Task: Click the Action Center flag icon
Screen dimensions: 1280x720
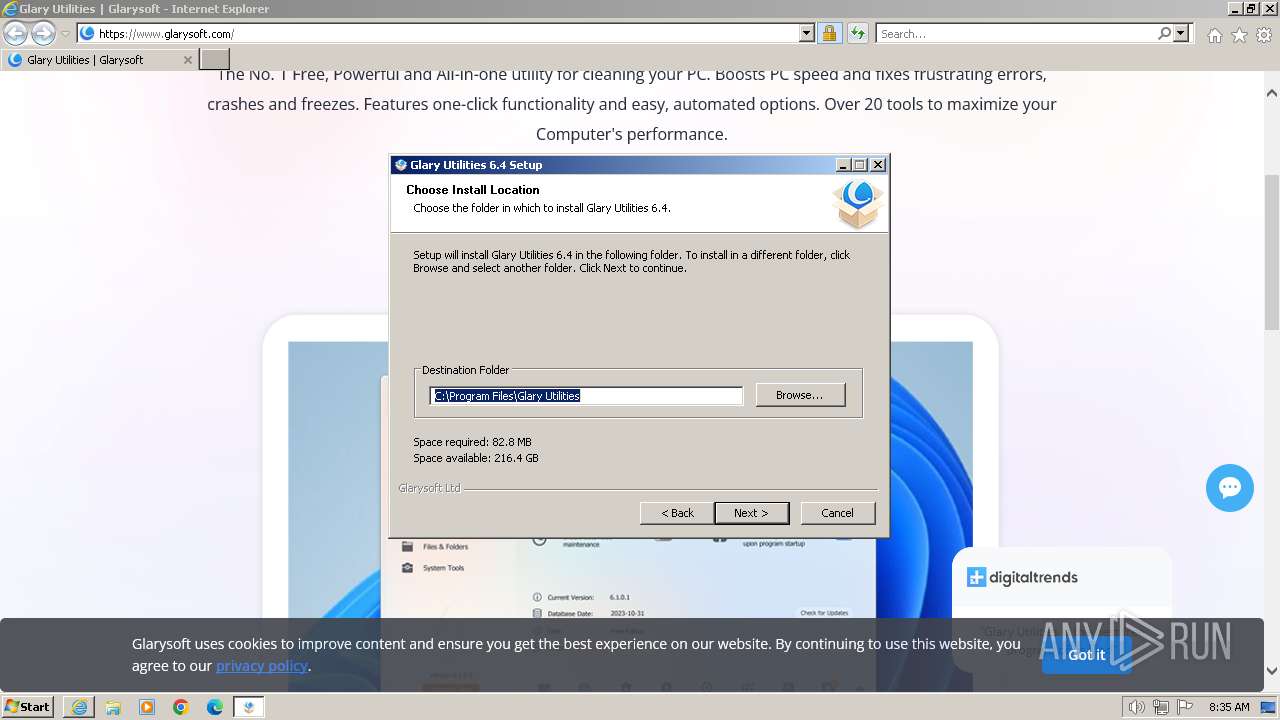Action: click(x=1184, y=707)
